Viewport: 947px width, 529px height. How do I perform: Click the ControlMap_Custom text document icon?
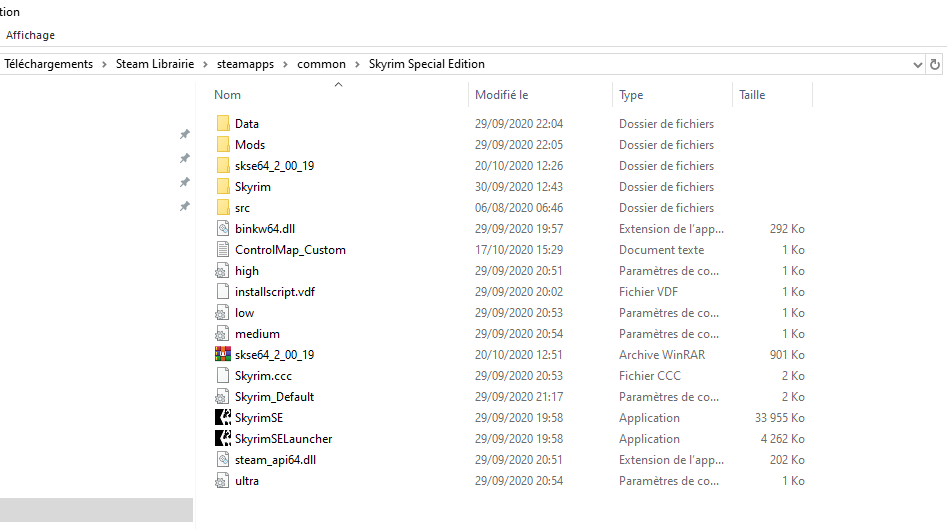(x=223, y=249)
